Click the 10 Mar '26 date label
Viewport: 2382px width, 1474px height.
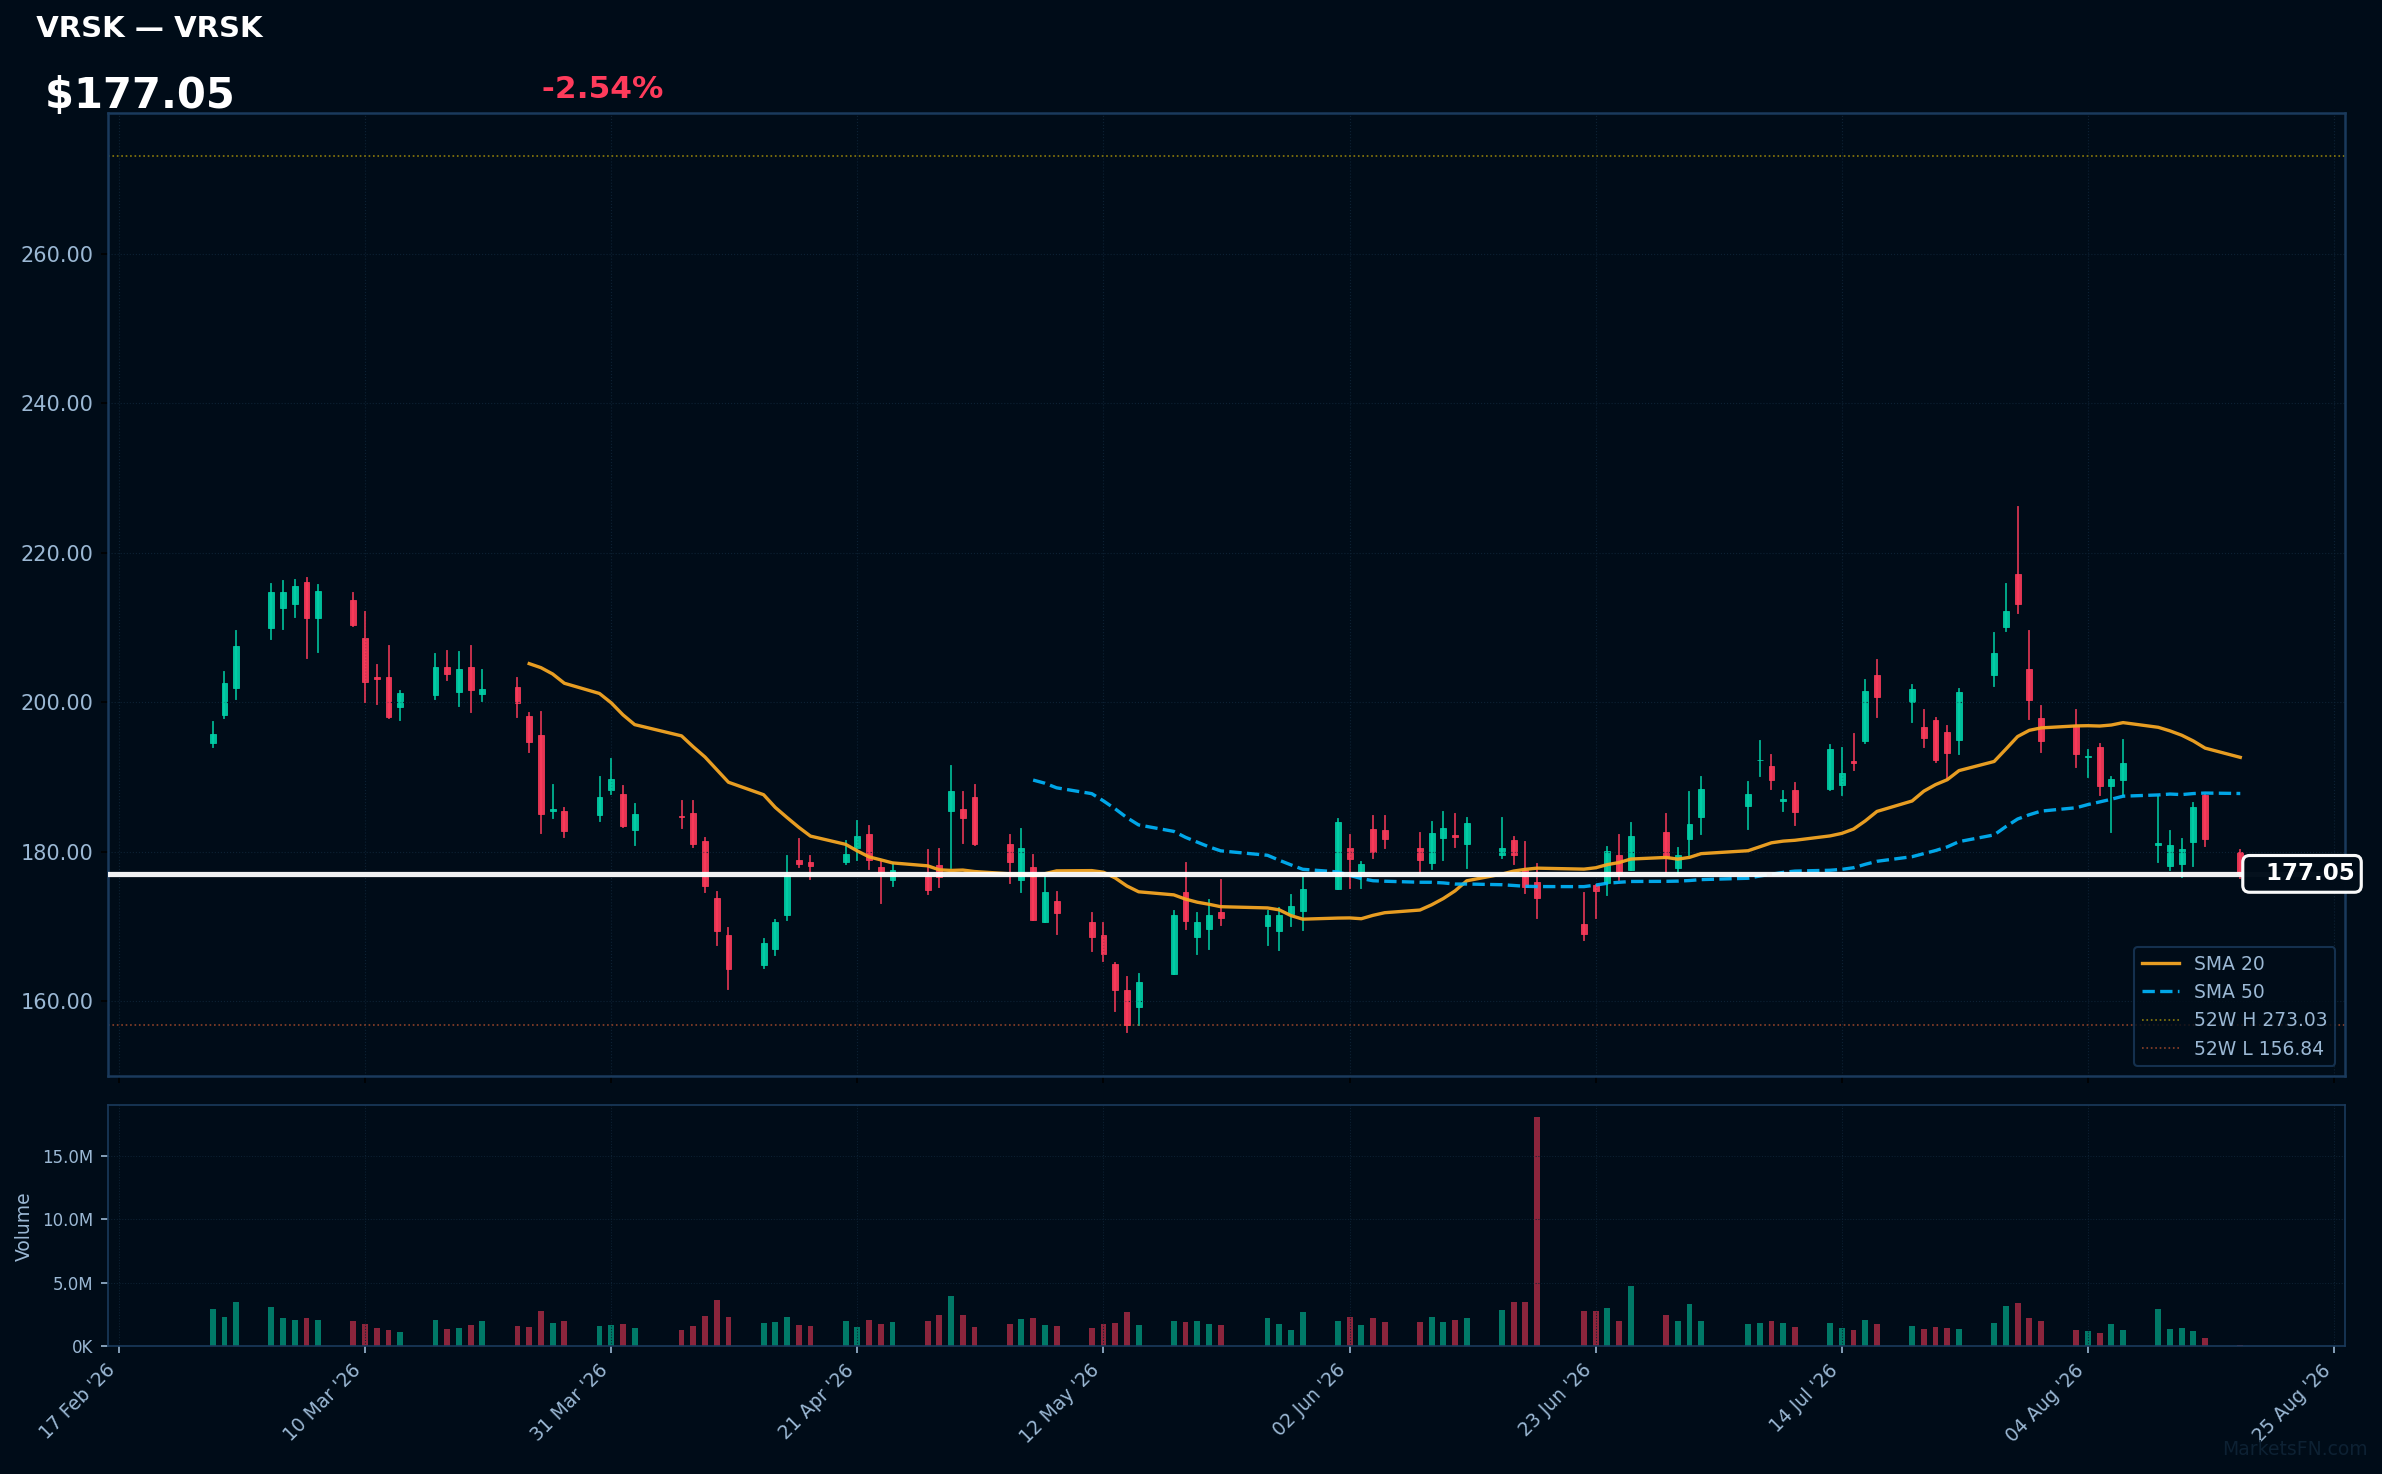point(321,1401)
